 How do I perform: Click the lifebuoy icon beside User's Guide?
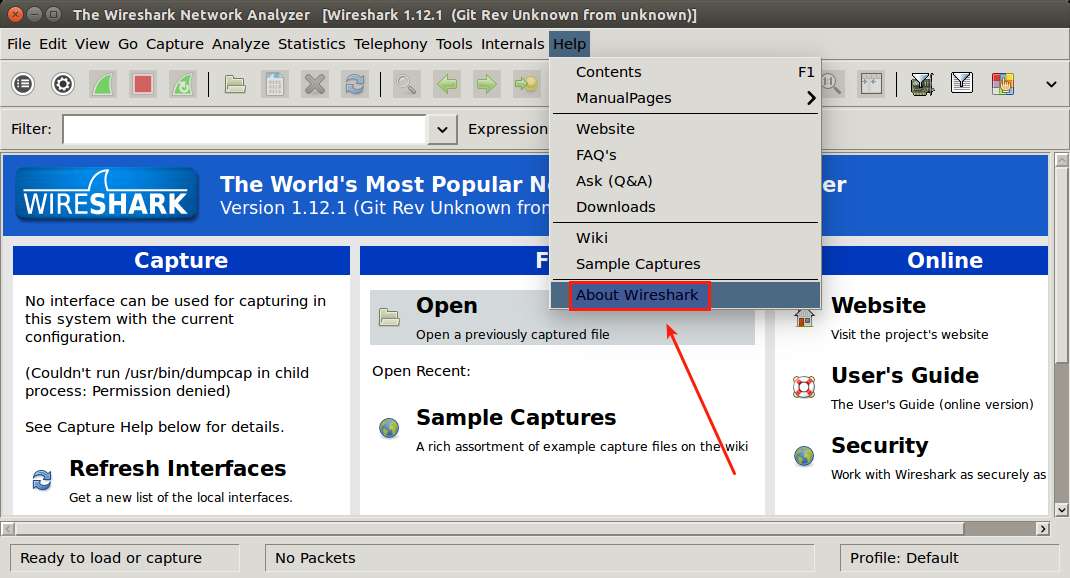[x=804, y=387]
